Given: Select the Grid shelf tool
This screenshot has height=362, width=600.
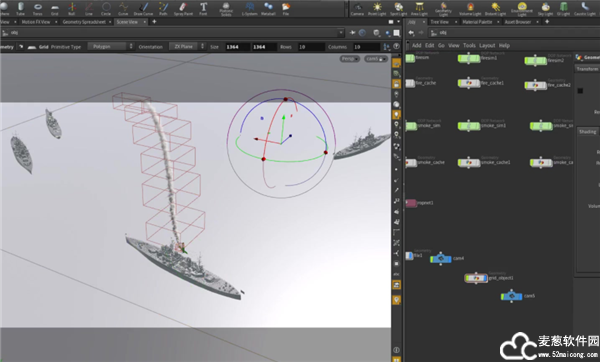Looking at the screenshot, I should tap(55, 8).
